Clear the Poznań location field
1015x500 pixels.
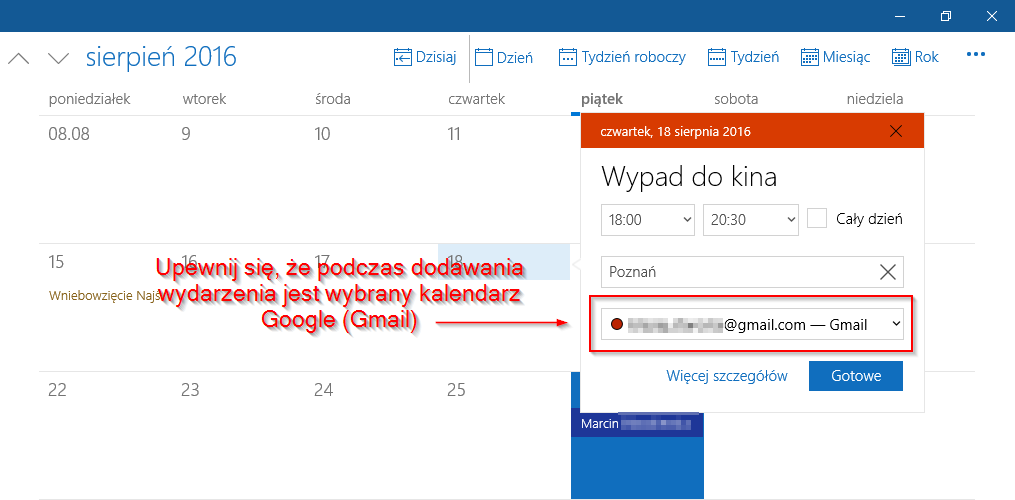887,272
